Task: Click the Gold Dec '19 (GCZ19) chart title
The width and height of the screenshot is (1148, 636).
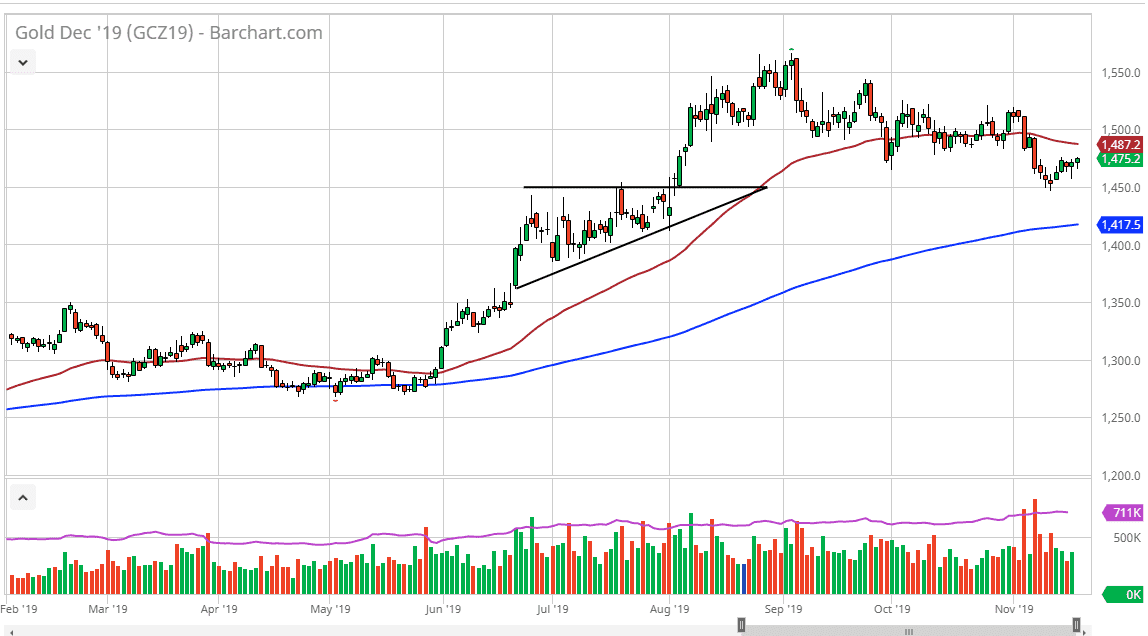Action: (110, 32)
